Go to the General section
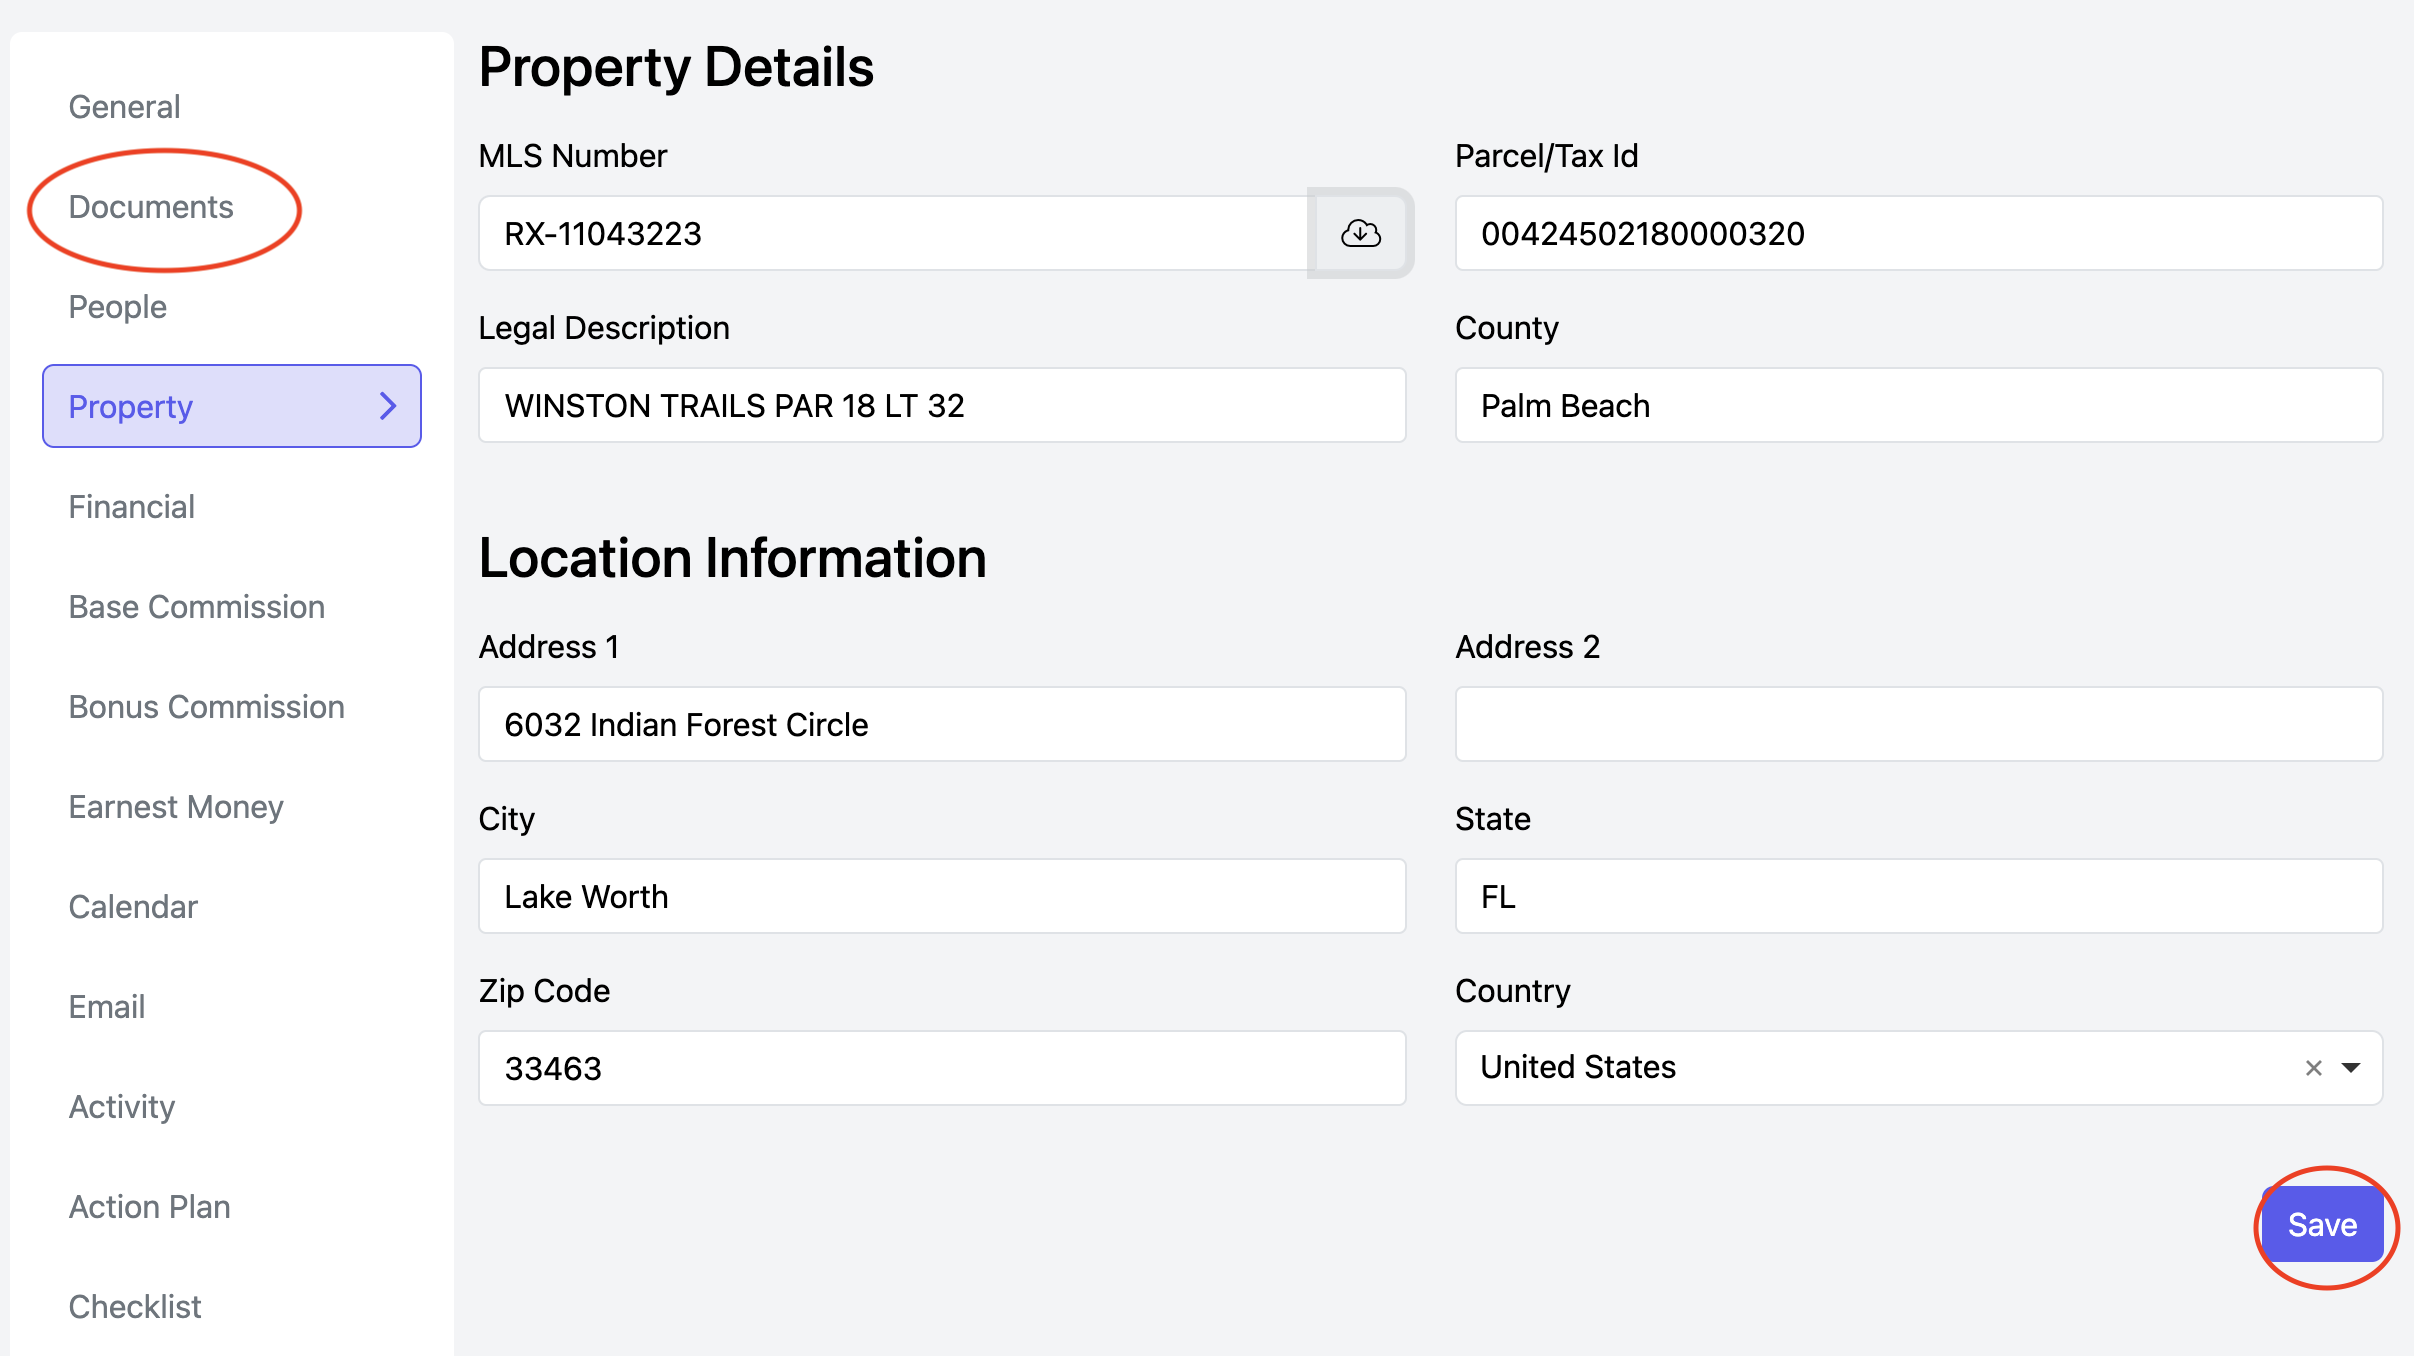The height and width of the screenshot is (1356, 2414). pyautogui.click(x=124, y=107)
